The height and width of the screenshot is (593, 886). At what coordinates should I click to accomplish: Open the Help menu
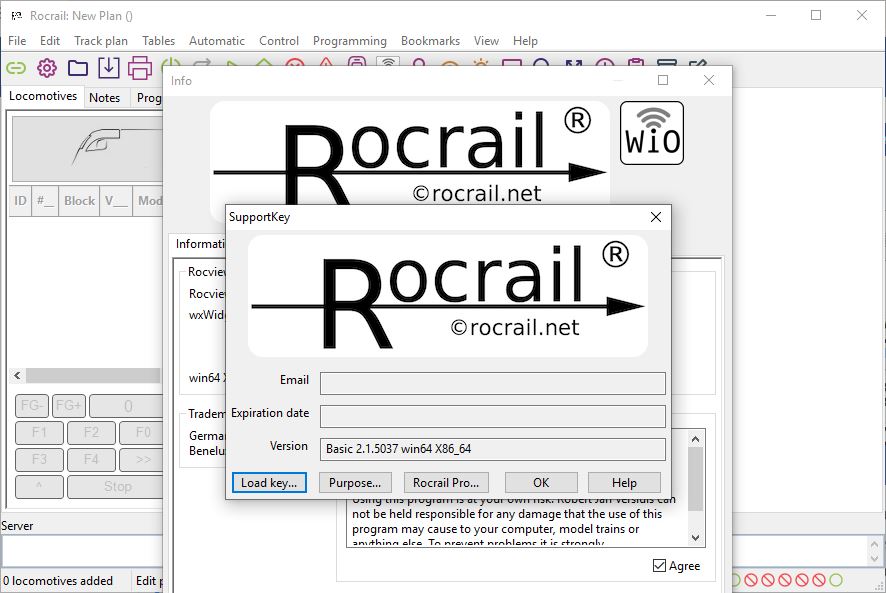(x=525, y=41)
